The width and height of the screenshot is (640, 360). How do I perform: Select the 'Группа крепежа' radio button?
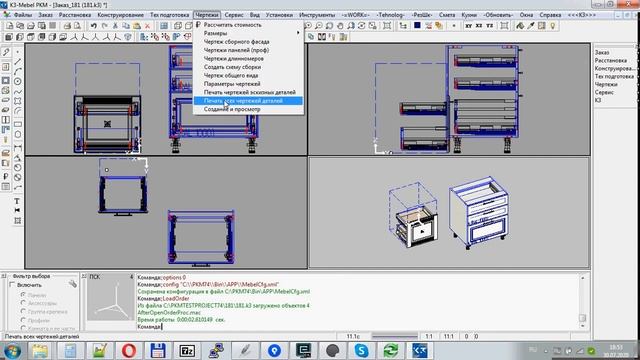click(x=23, y=311)
